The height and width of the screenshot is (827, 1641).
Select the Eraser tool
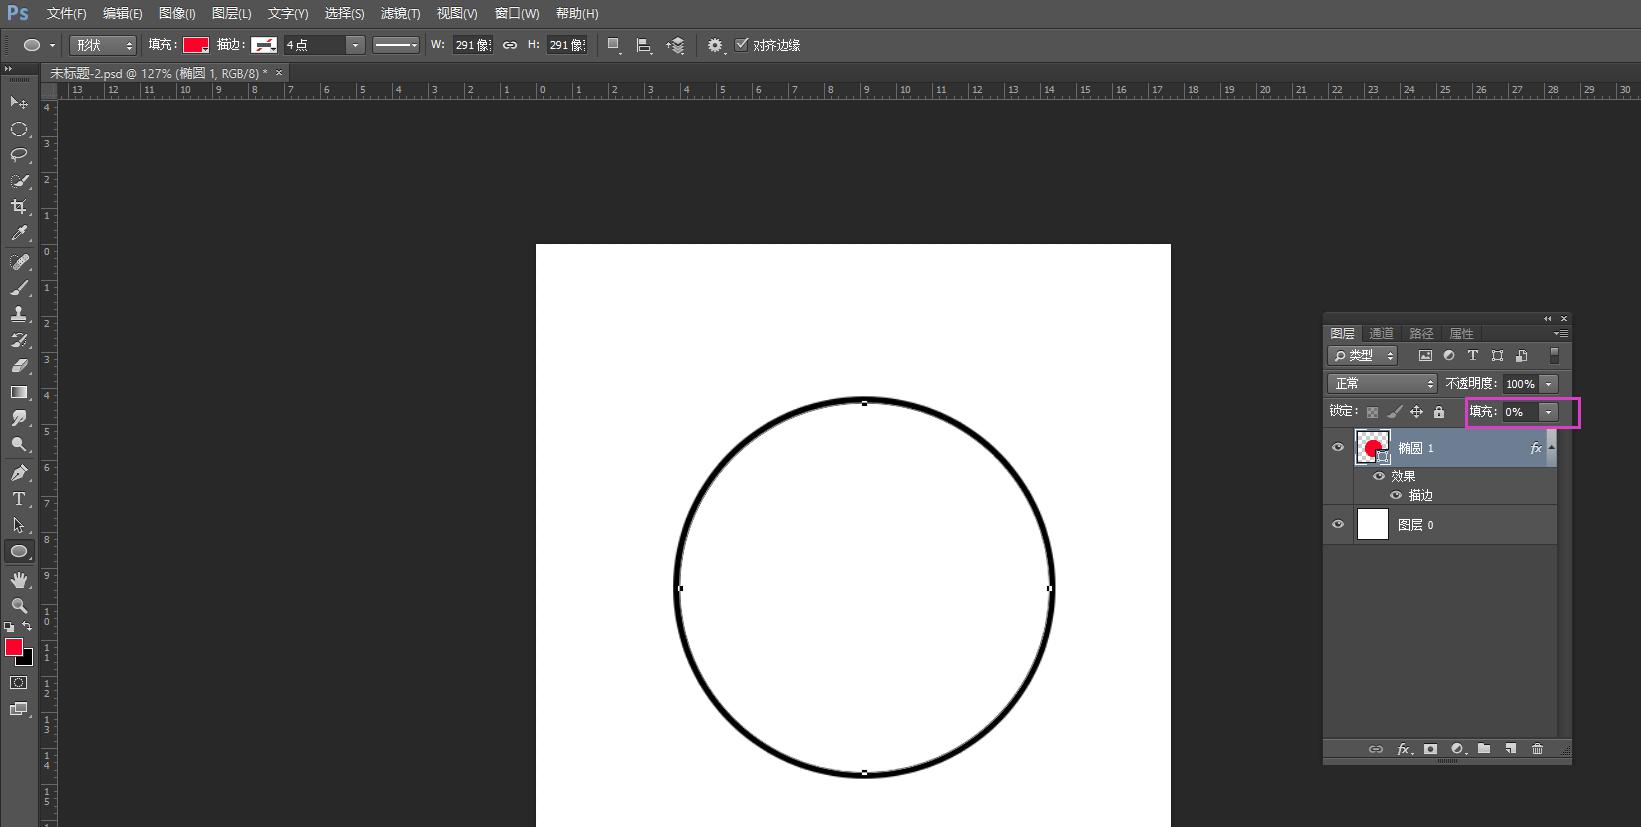pos(18,366)
